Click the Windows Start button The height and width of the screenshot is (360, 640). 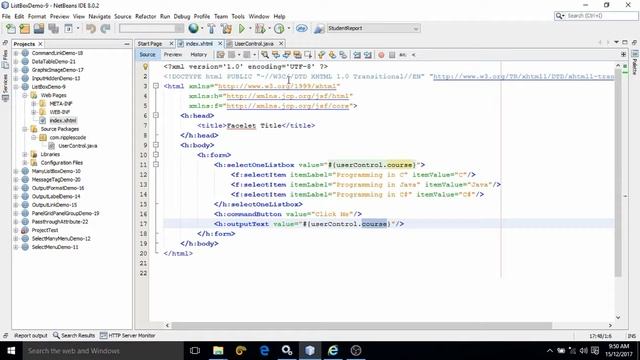click(x=11, y=351)
